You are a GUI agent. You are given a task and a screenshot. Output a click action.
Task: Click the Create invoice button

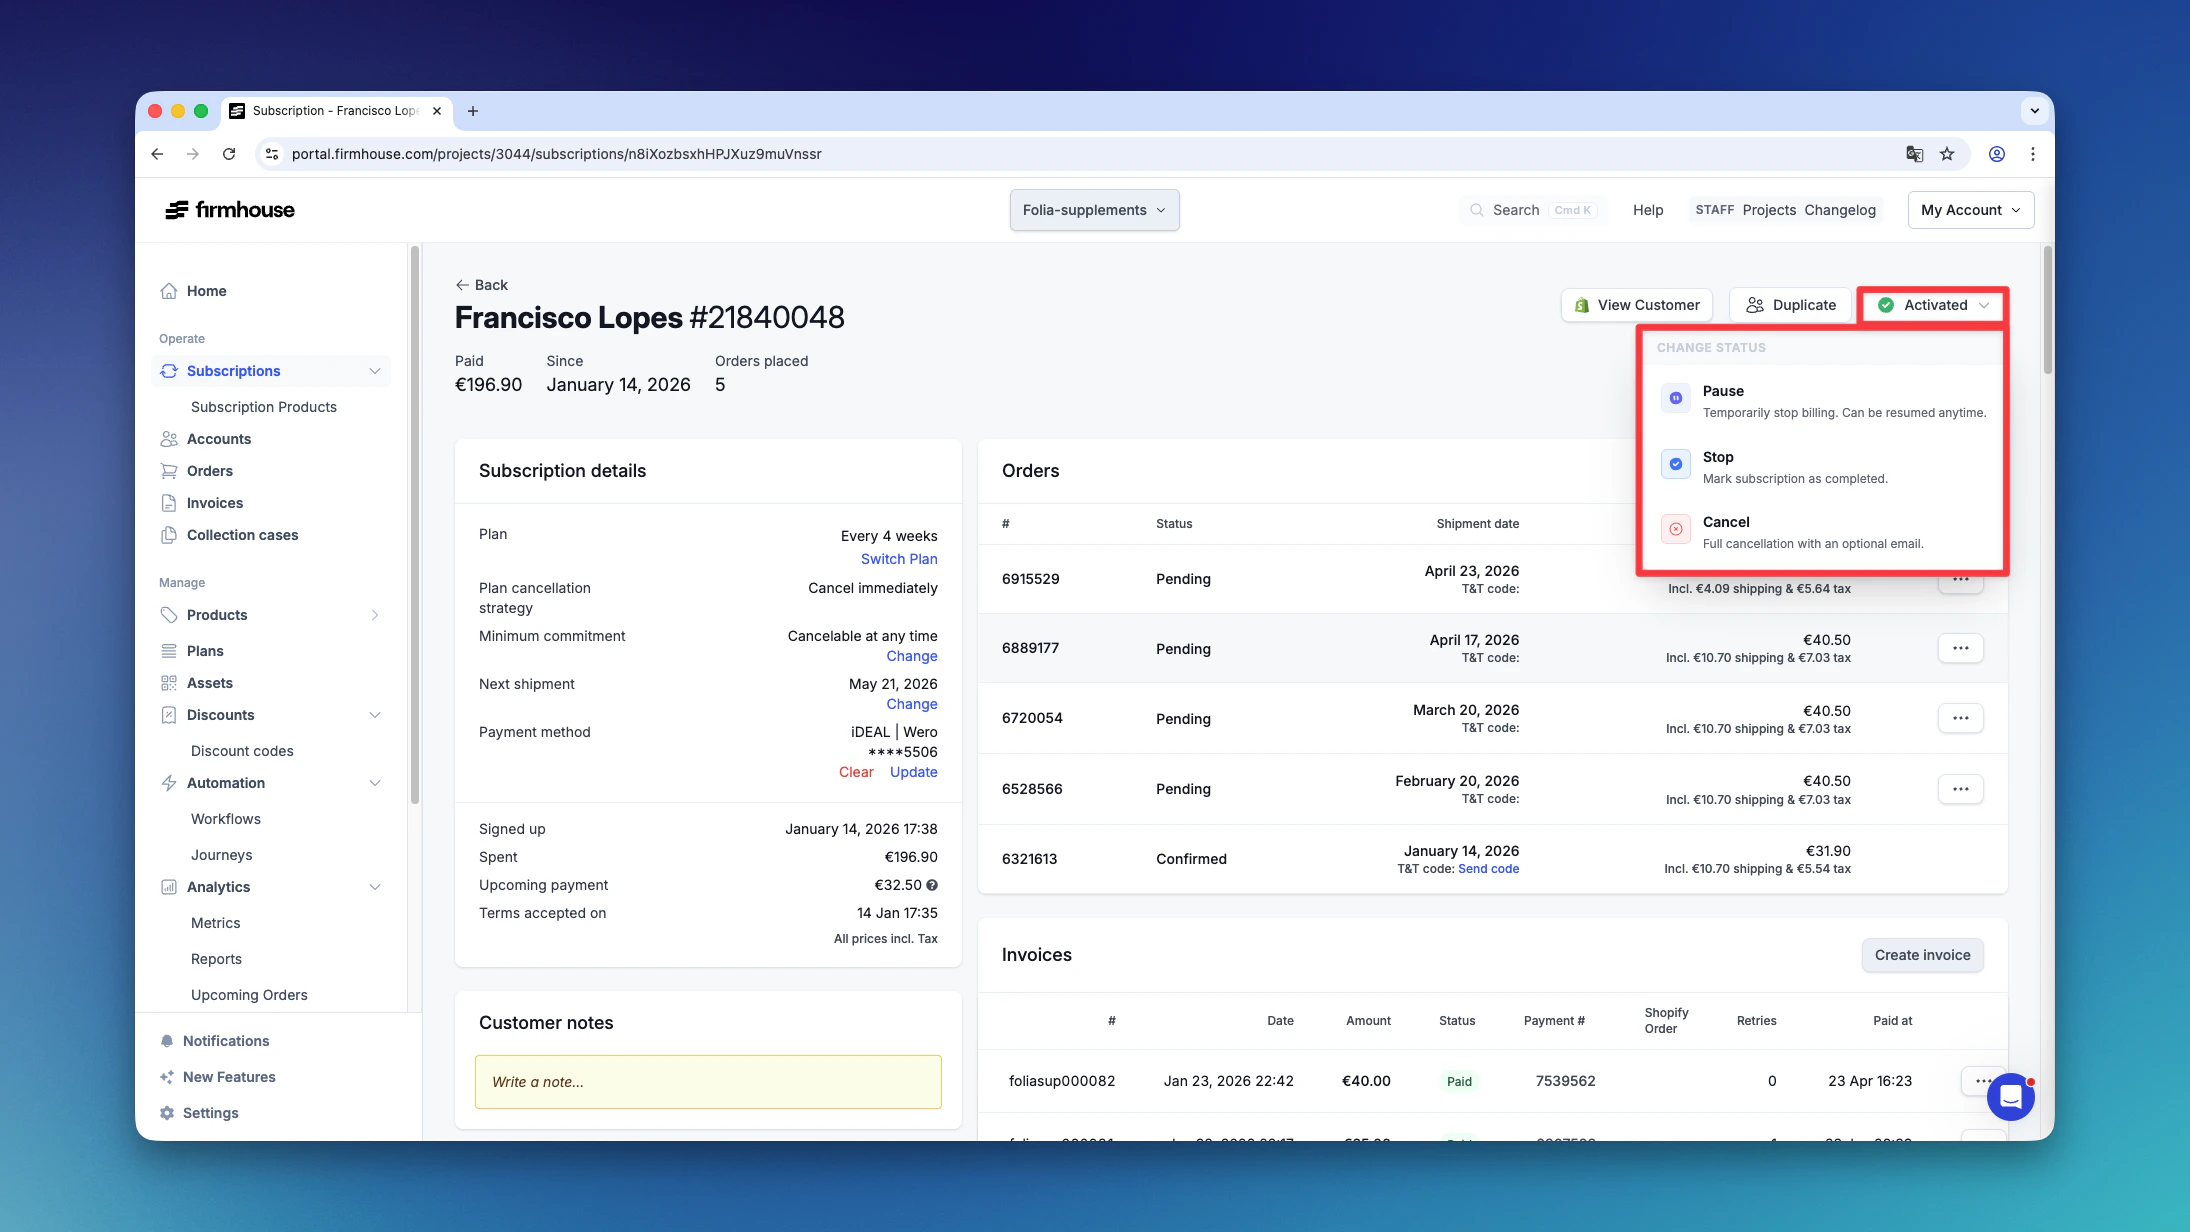pyautogui.click(x=1922, y=955)
